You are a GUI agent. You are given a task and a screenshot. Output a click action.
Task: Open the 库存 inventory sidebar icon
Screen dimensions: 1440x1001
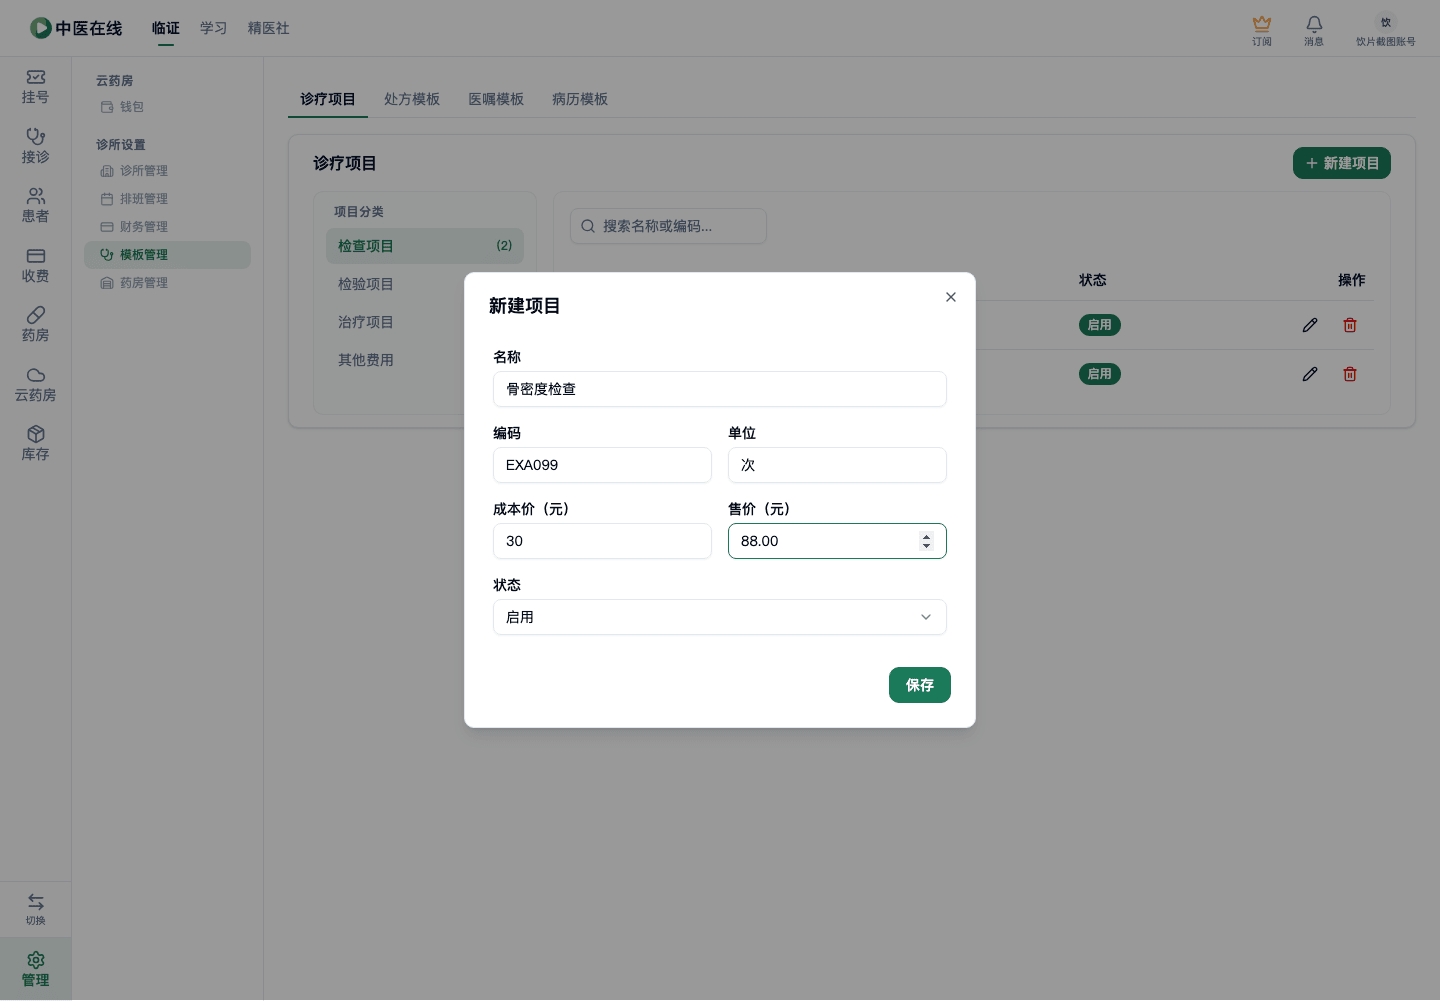35,444
